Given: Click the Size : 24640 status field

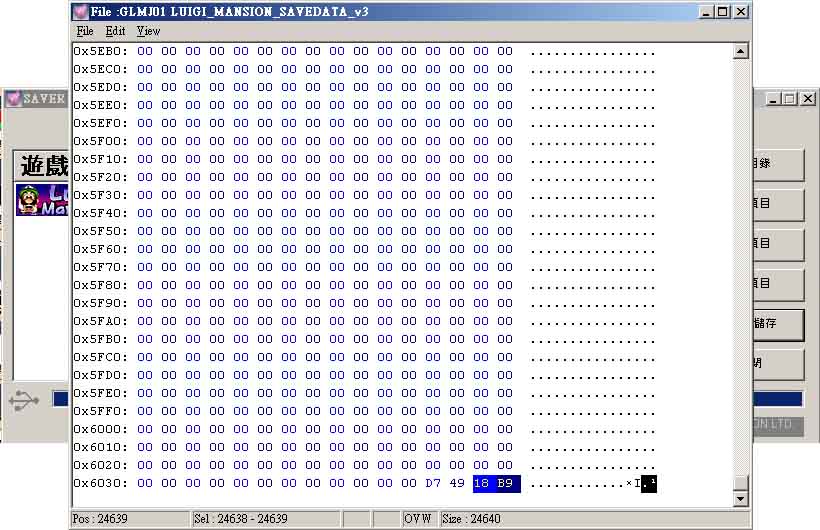Looking at the screenshot, I should (595, 519).
